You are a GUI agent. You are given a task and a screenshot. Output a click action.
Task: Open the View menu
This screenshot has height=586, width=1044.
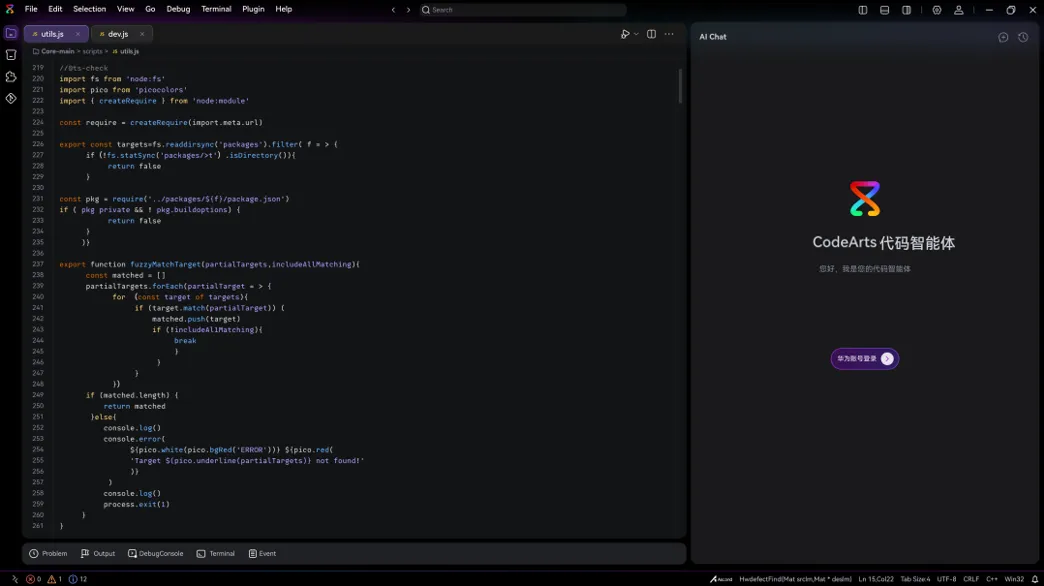(125, 9)
